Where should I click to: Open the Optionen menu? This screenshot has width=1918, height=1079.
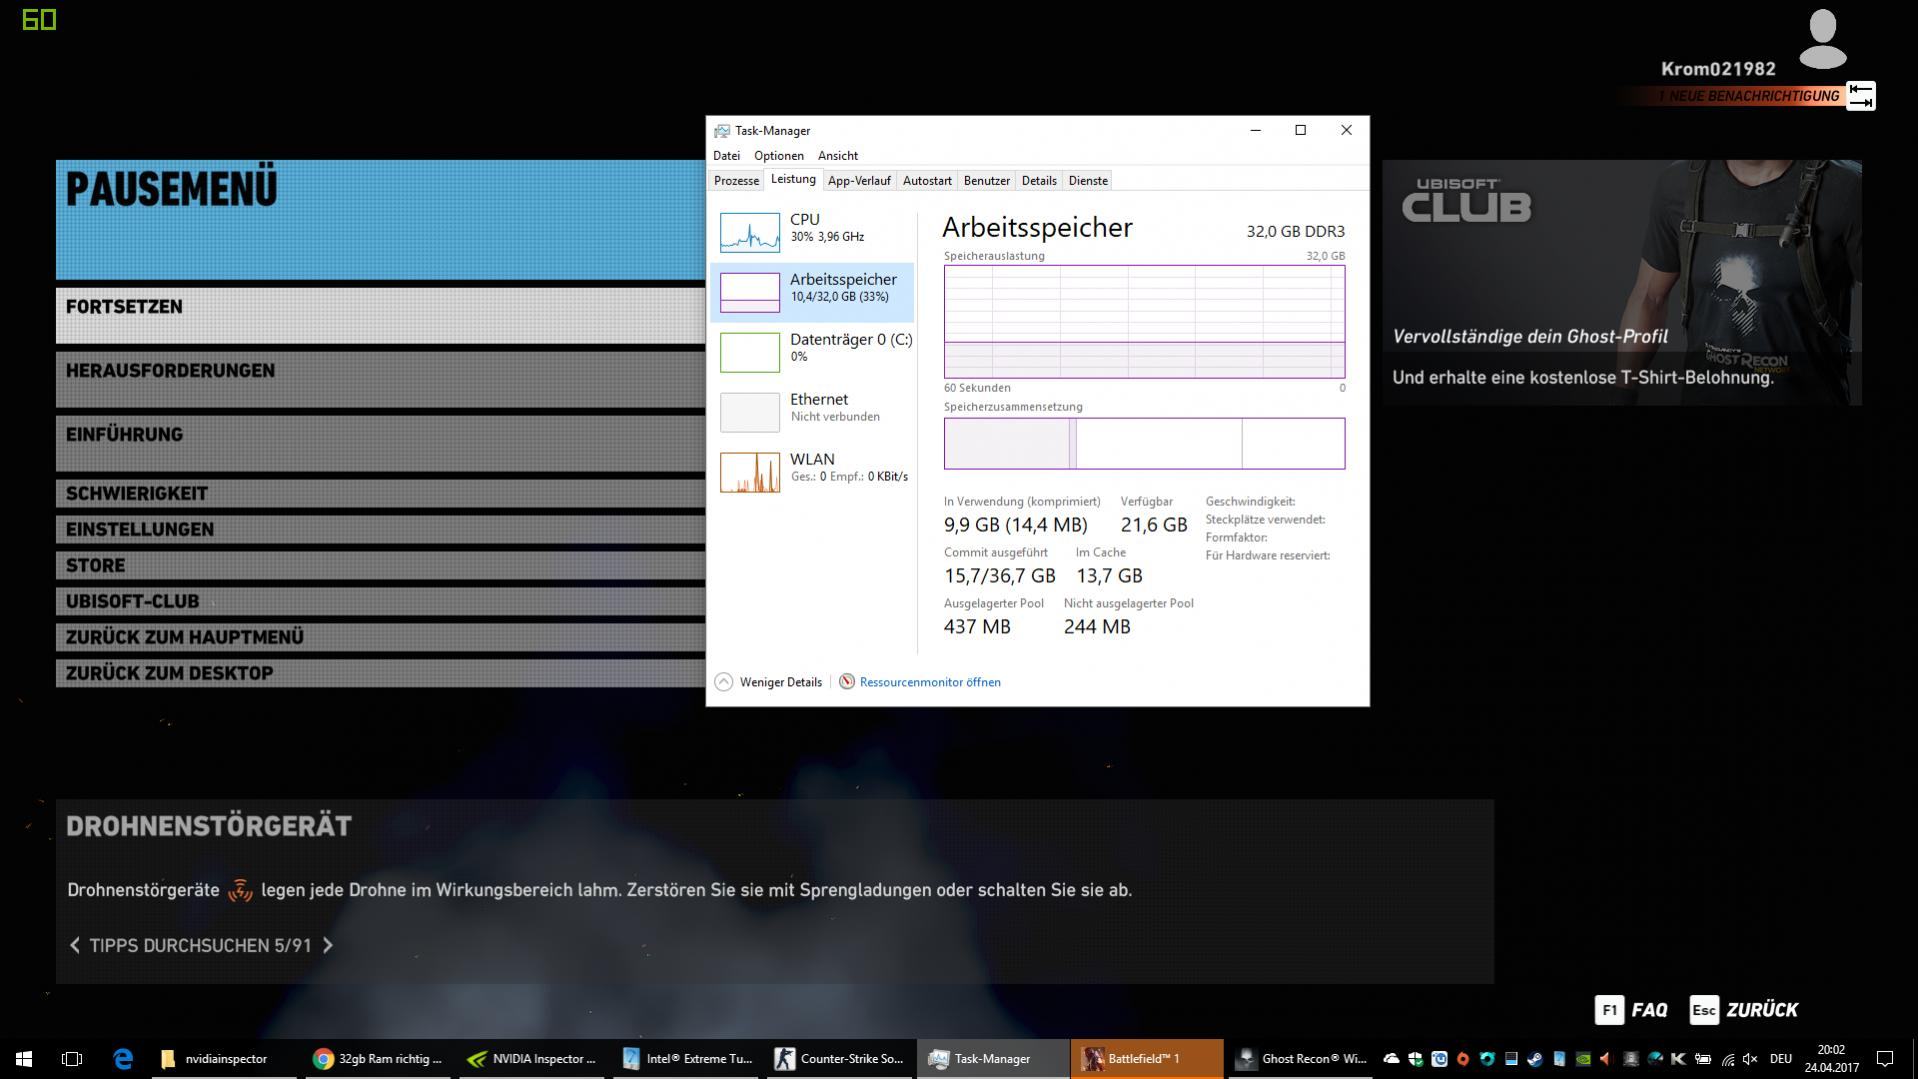(x=779, y=156)
